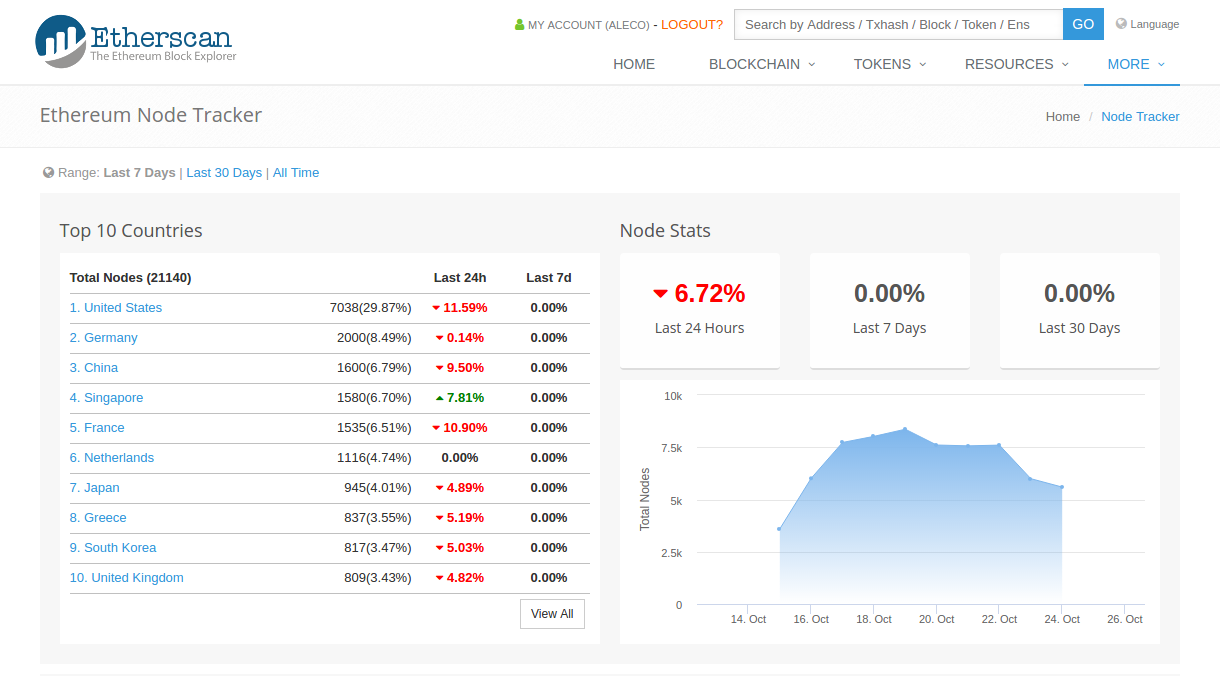Click the red down arrow beside 6.72%
This screenshot has height=676, width=1220.
click(660, 294)
